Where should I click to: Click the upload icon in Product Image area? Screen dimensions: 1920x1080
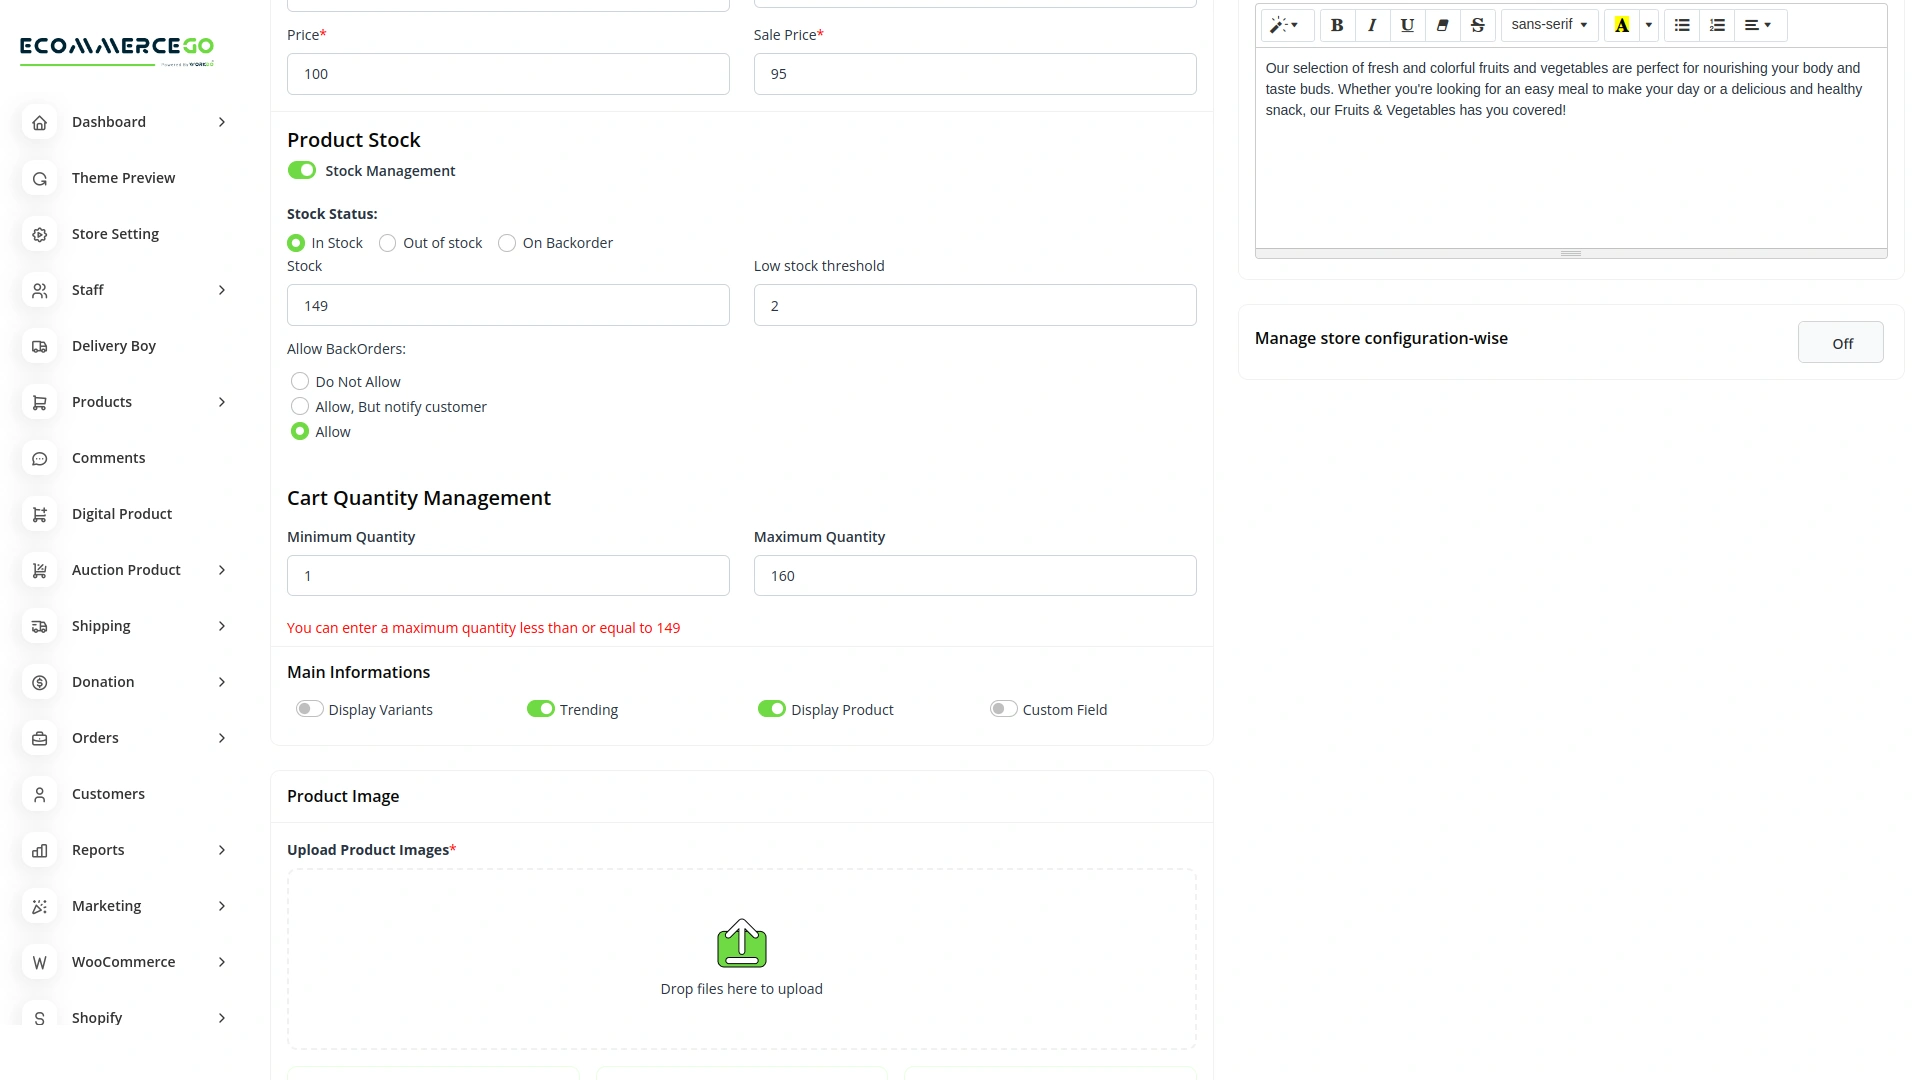[x=741, y=942]
